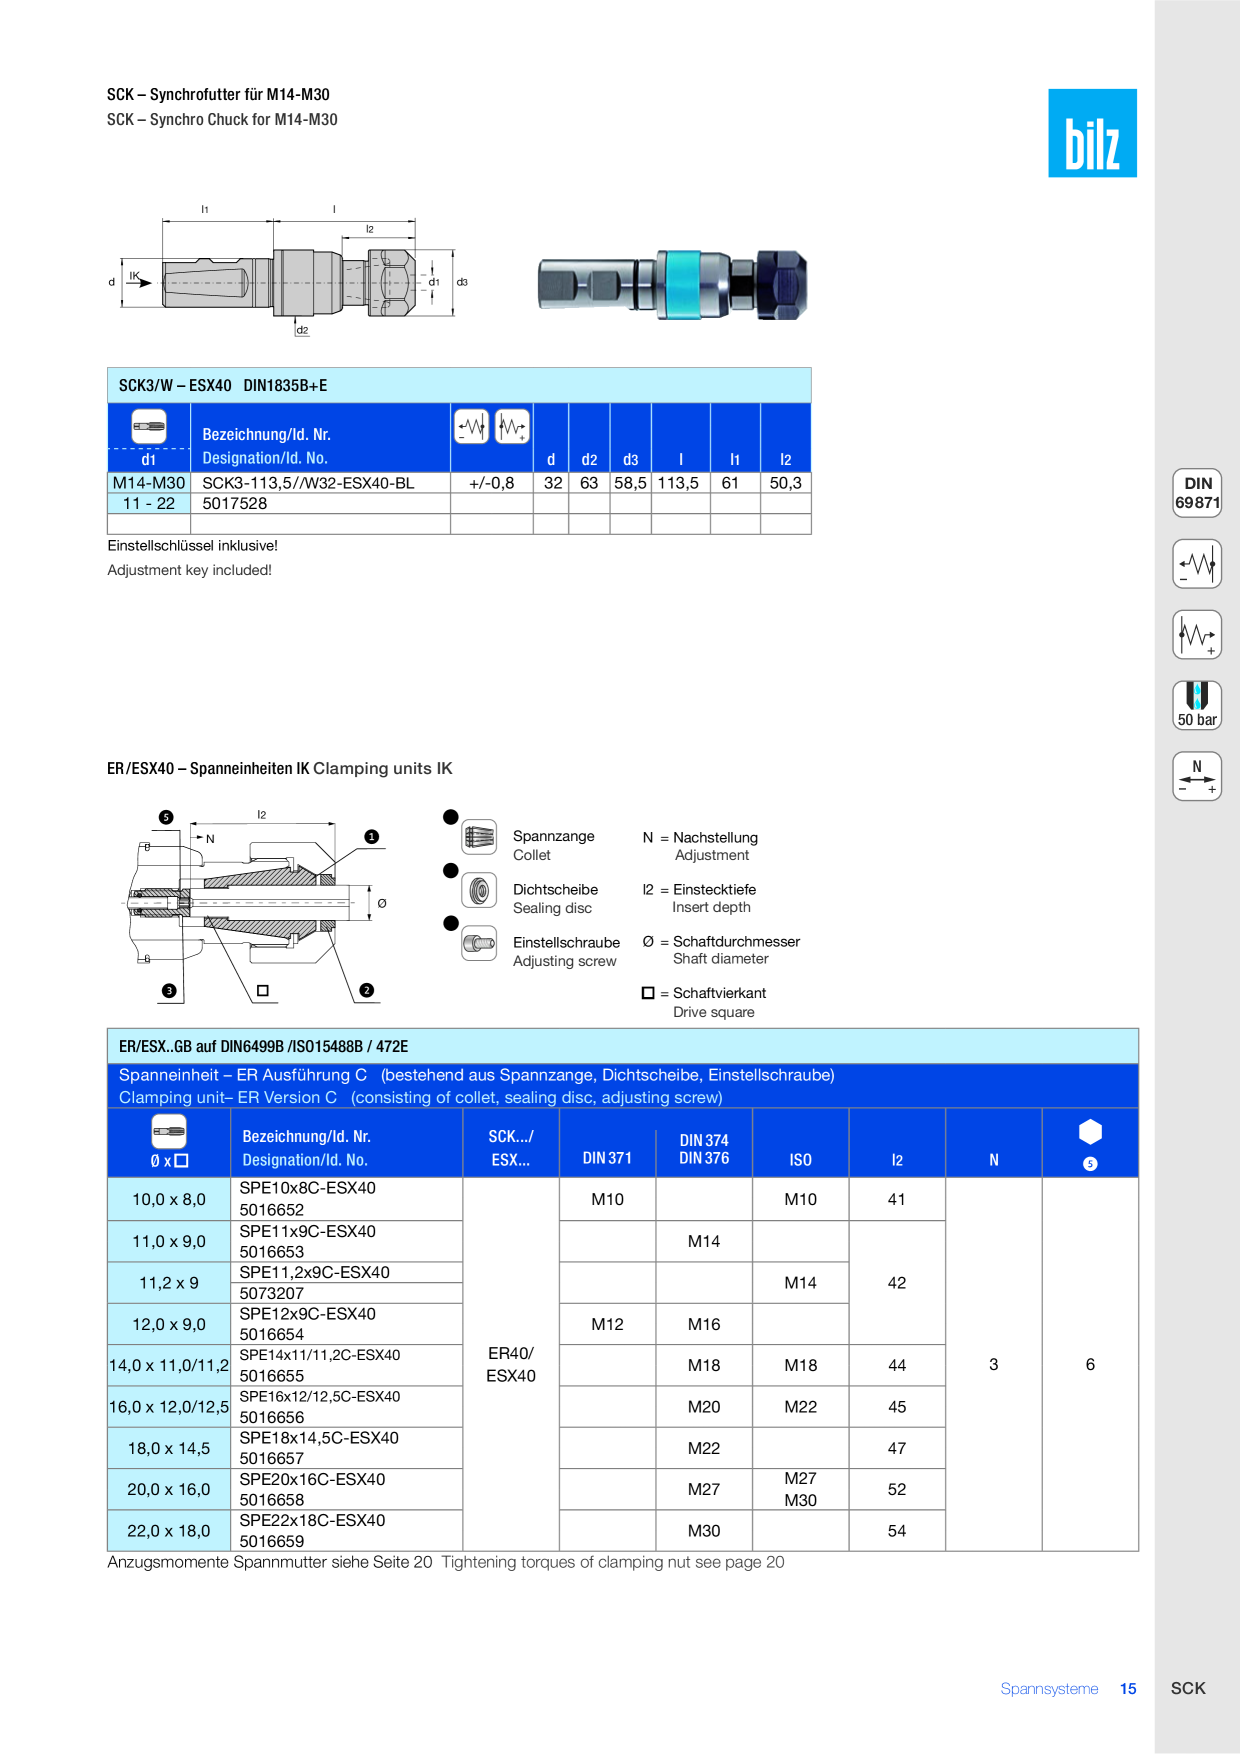This screenshot has height=1754, width=1240.
Task: Click page number '15'
Action: (x=1128, y=1689)
